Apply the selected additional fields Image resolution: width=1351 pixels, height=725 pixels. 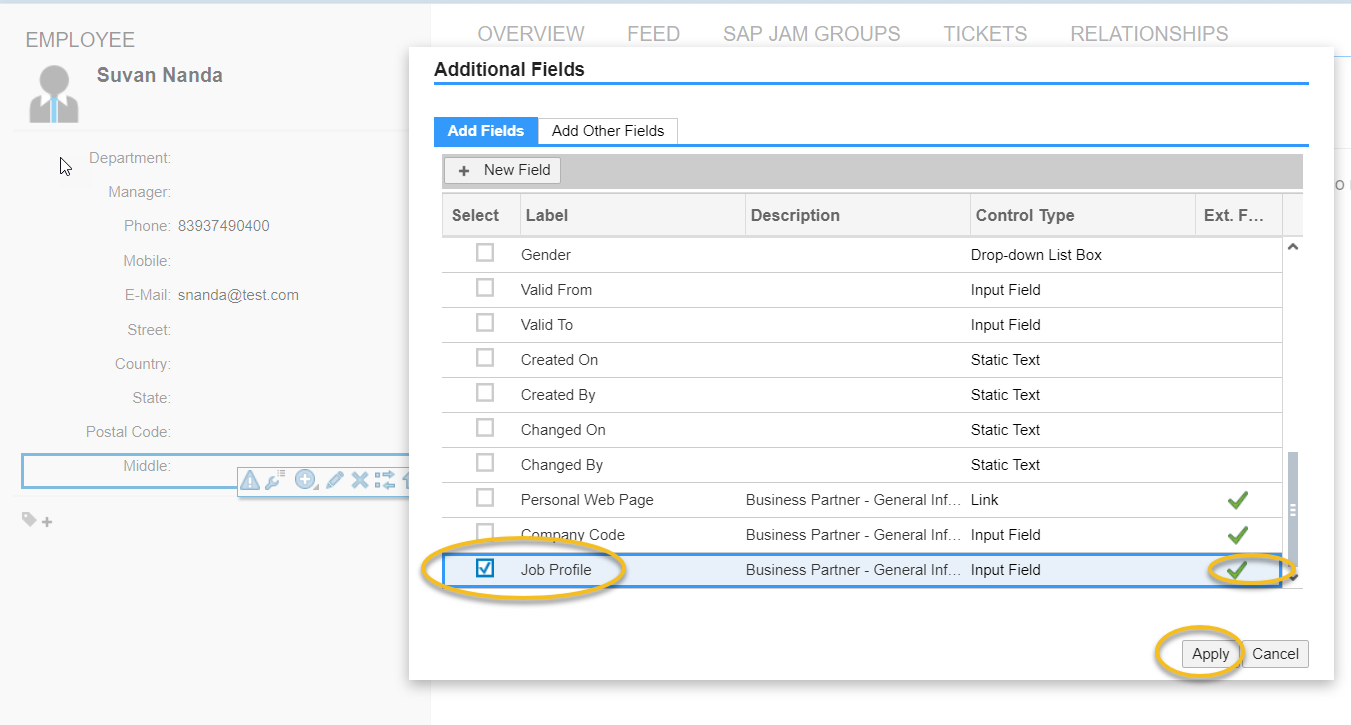point(1210,653)
